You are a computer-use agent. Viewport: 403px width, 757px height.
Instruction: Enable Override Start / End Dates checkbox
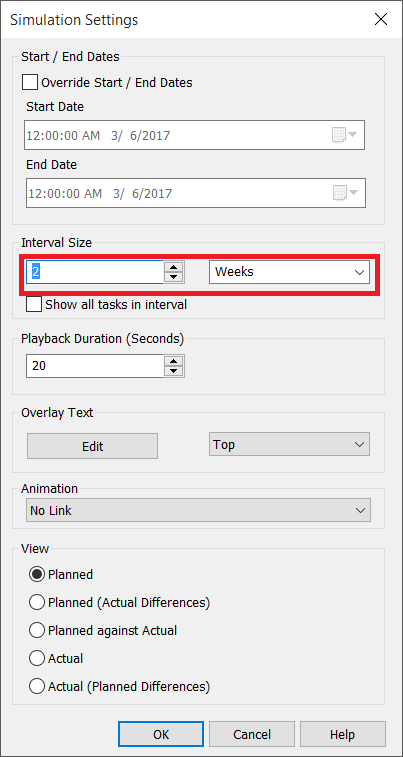tap(30, 83)
